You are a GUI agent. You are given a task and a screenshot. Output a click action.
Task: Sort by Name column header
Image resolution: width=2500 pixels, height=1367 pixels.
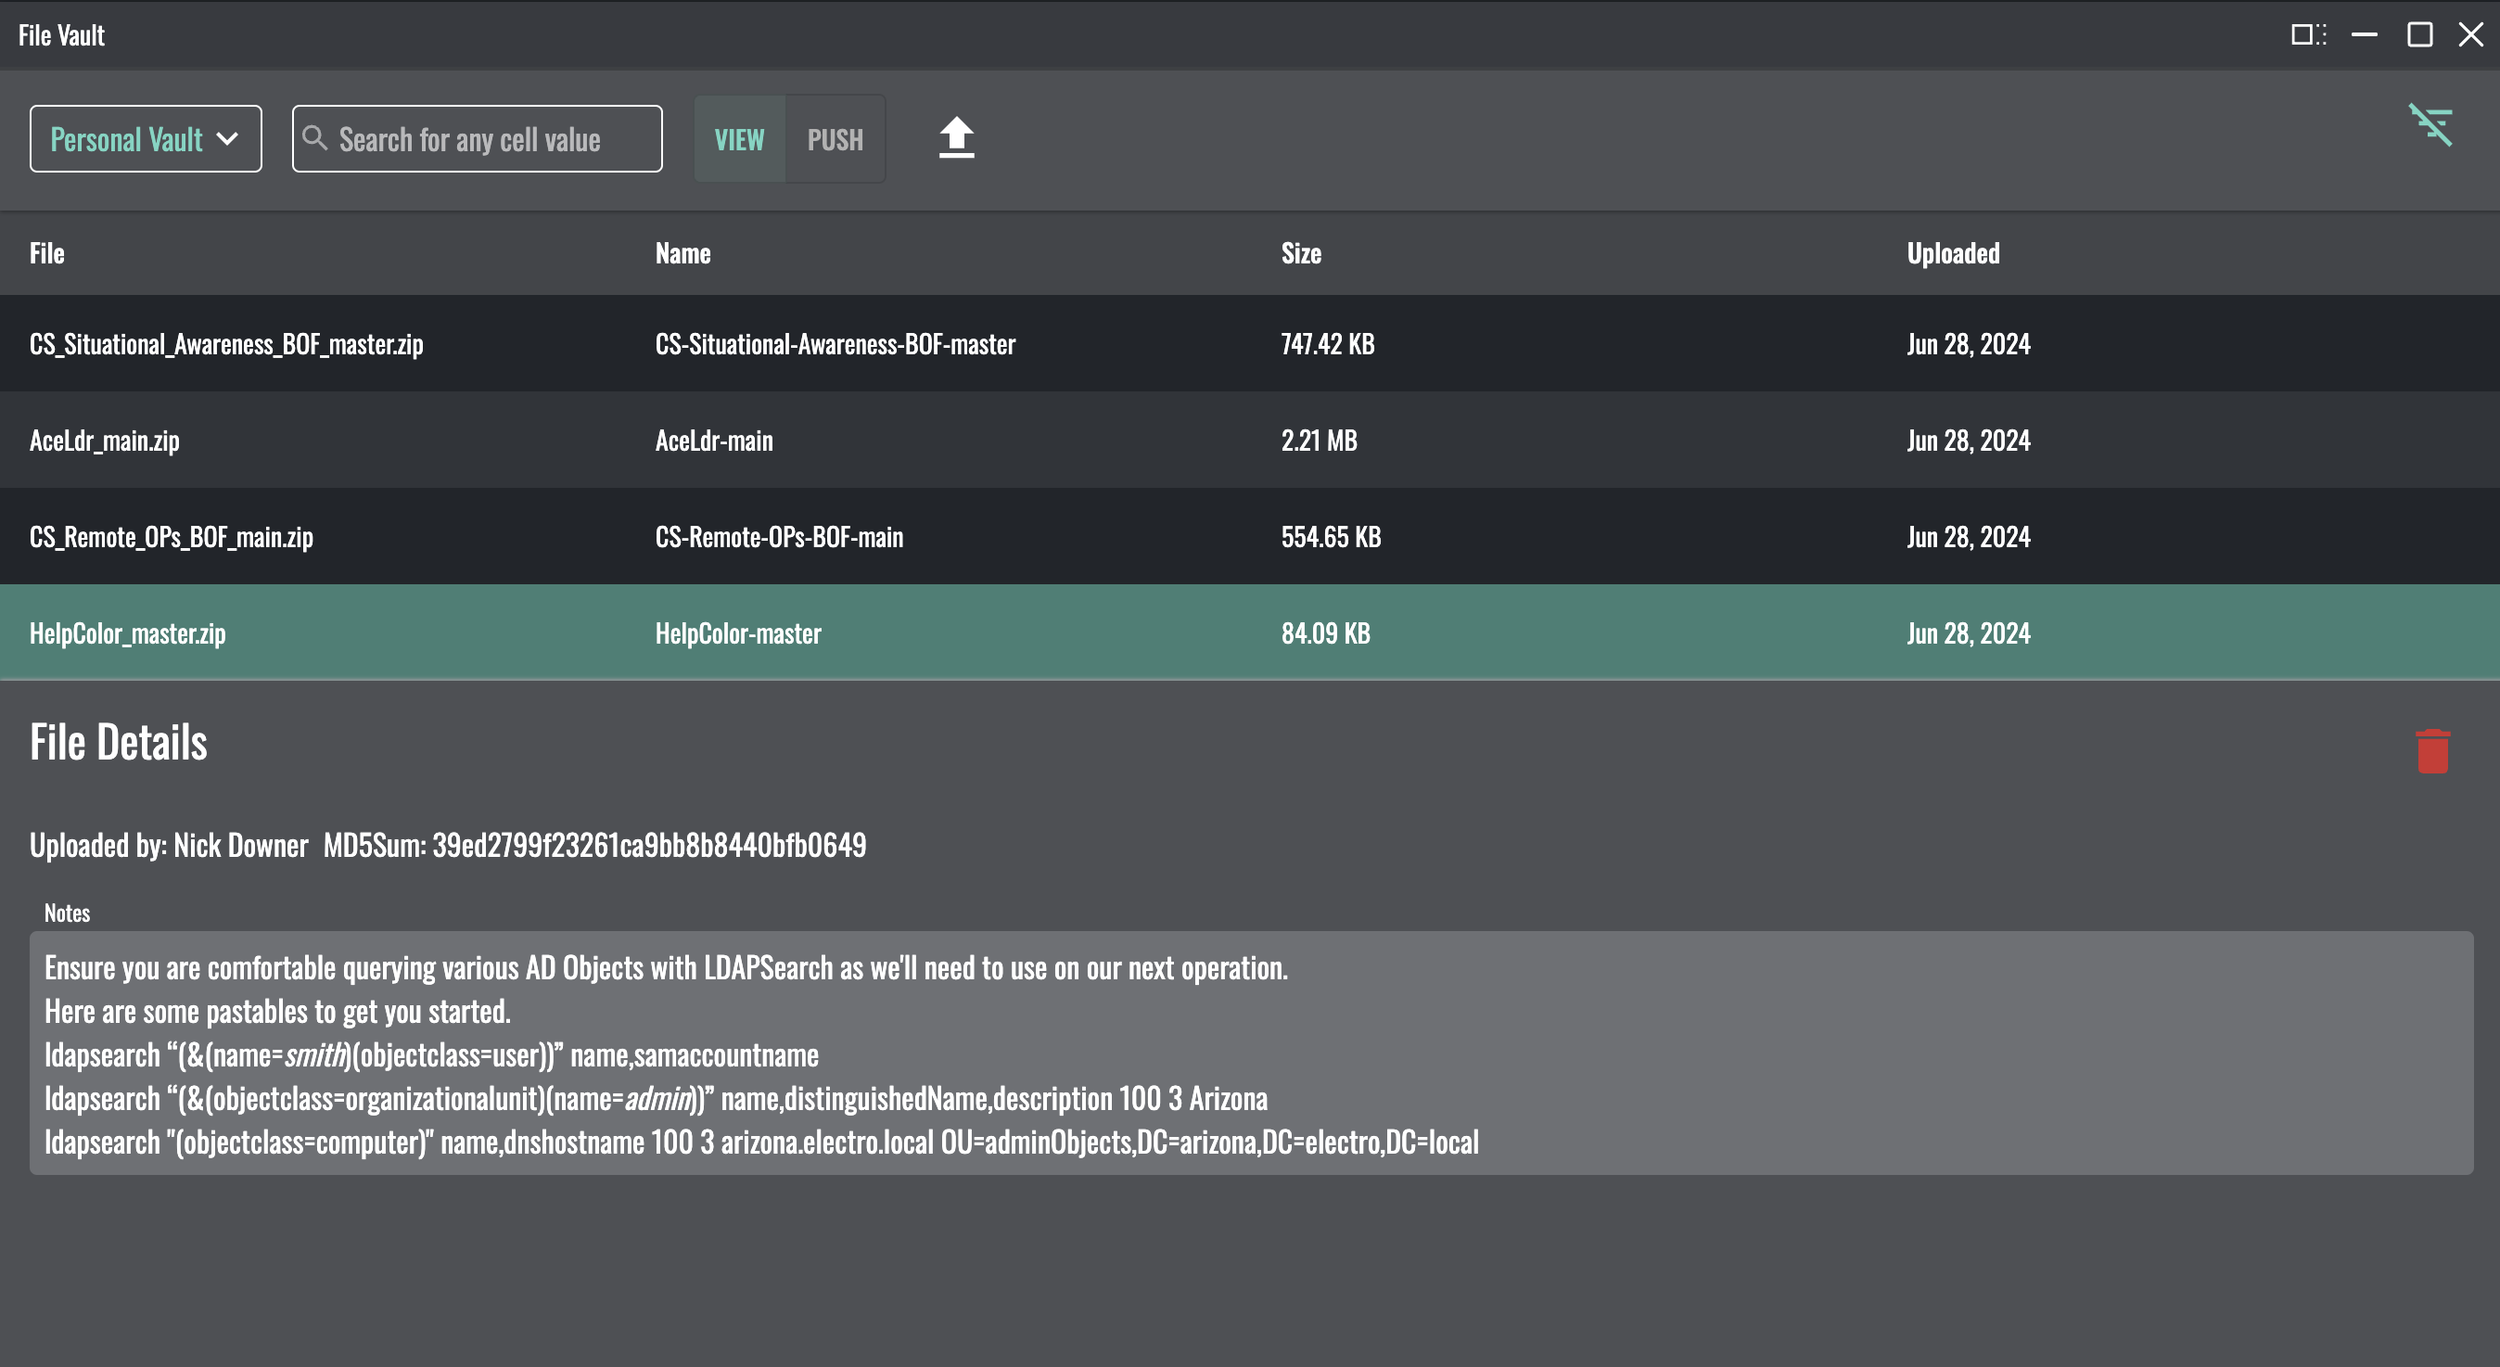point(683,253)
